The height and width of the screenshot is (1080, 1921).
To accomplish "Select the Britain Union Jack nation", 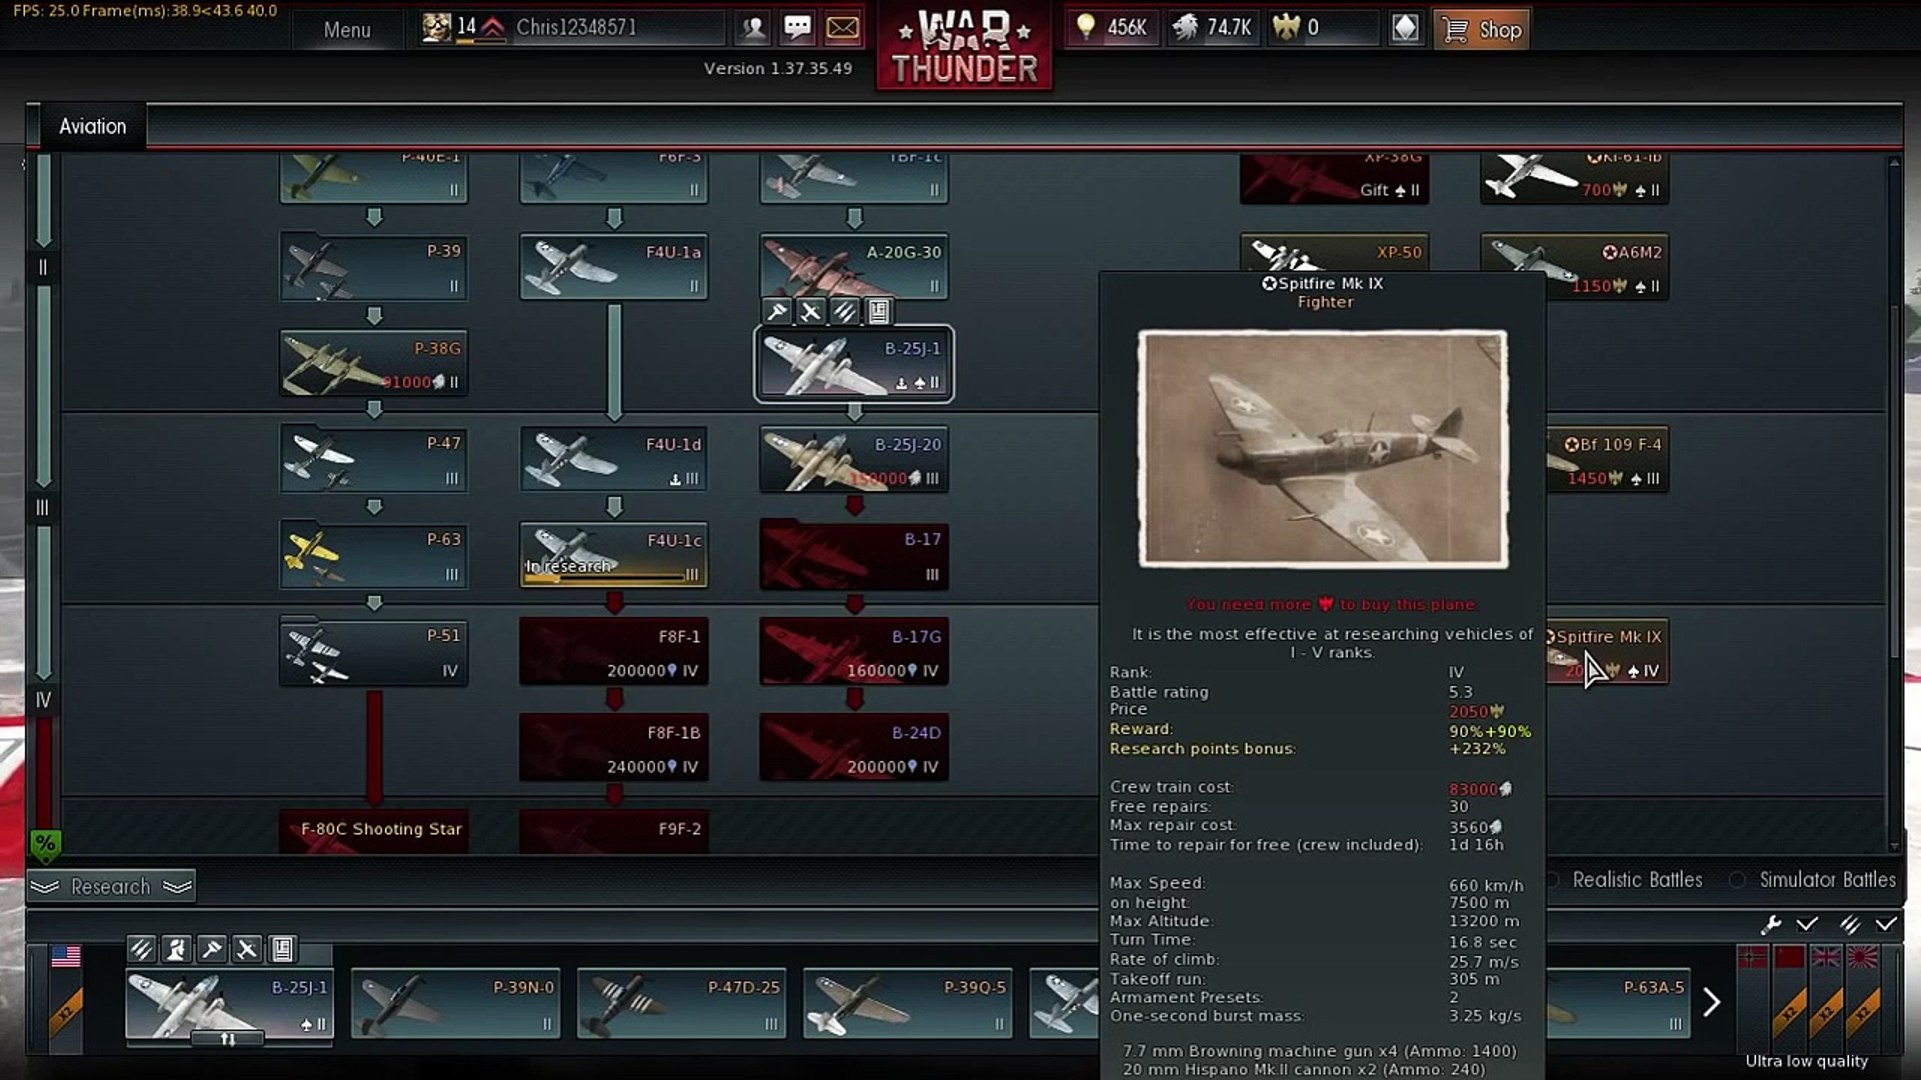I will (x=1826, y=958).
